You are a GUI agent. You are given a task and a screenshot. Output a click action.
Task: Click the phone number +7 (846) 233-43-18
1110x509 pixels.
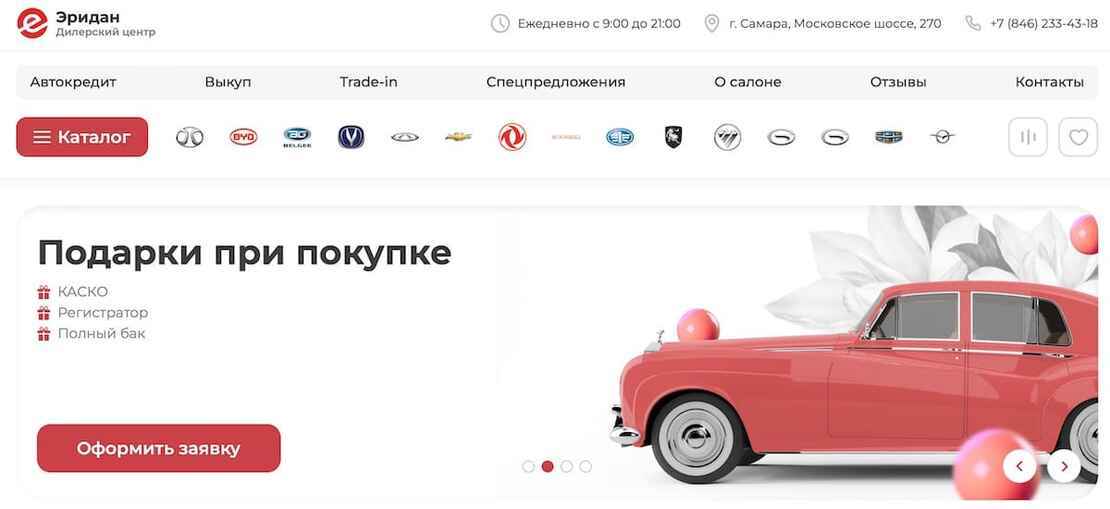coord(1043,23)
